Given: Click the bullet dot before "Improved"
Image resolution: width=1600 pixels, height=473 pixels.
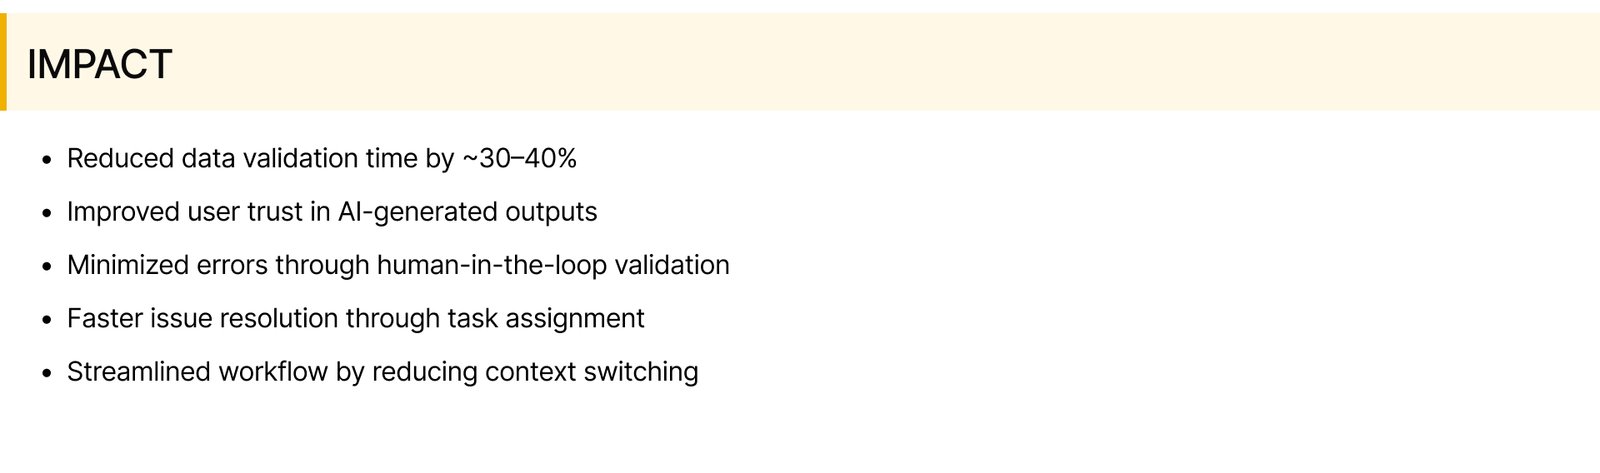Looking at the screenshot, I should coord(46,213).
